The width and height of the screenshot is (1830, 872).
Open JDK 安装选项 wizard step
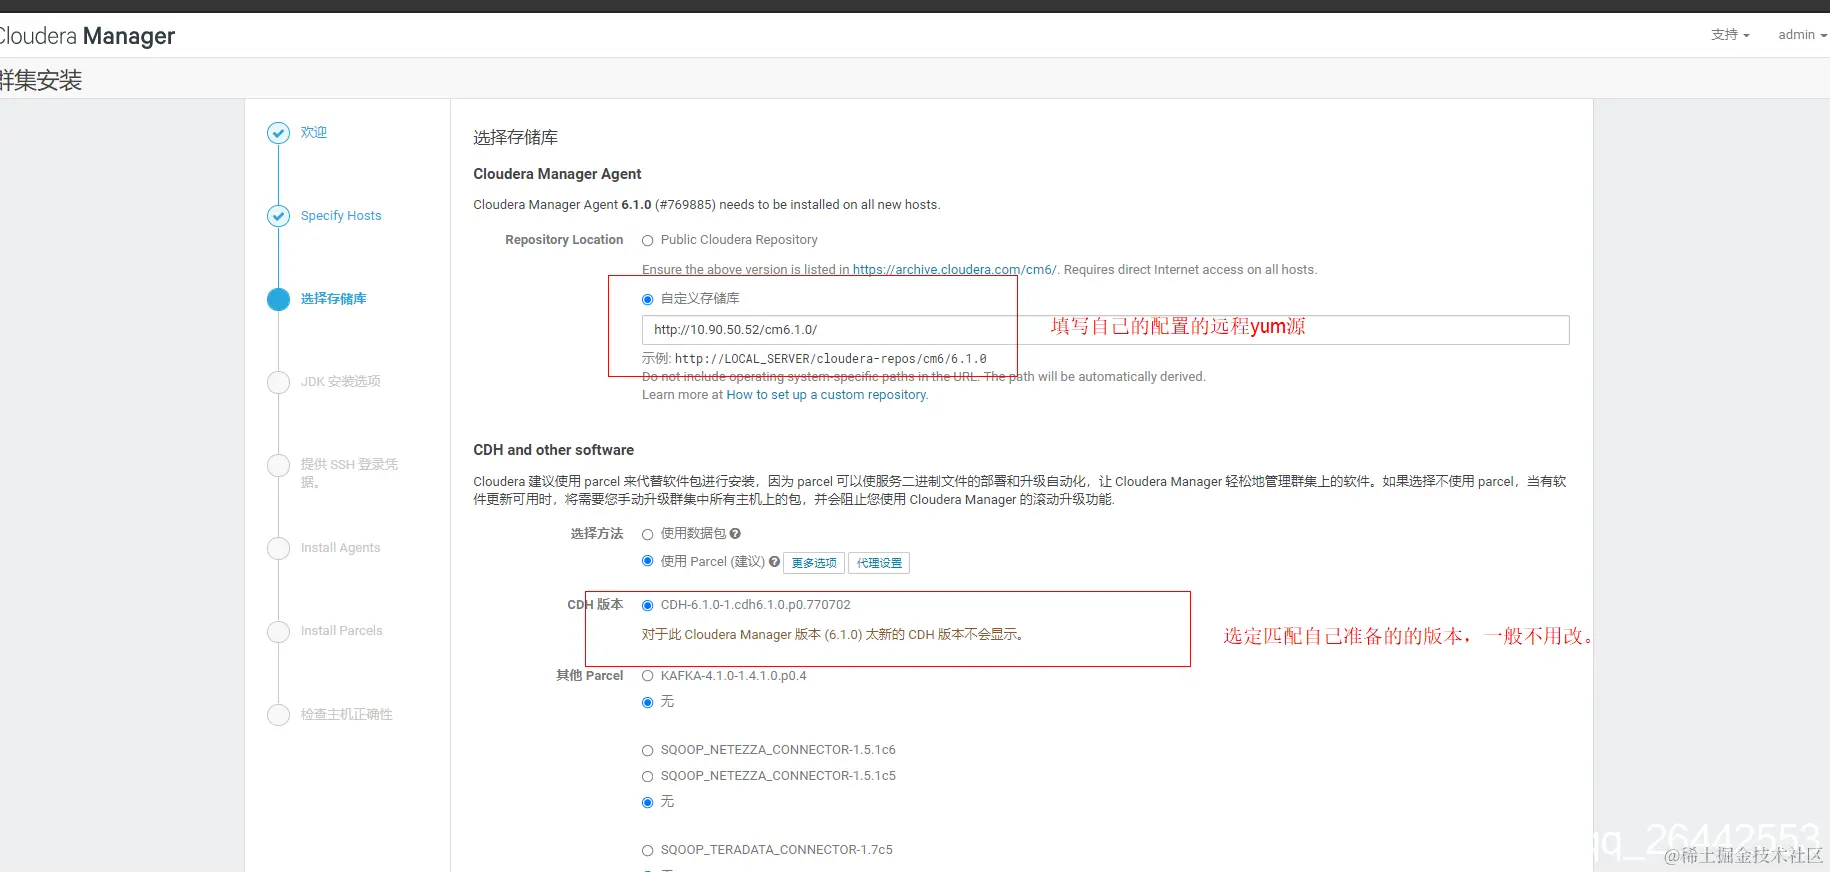pyautogui.click(x=340, y=381)
